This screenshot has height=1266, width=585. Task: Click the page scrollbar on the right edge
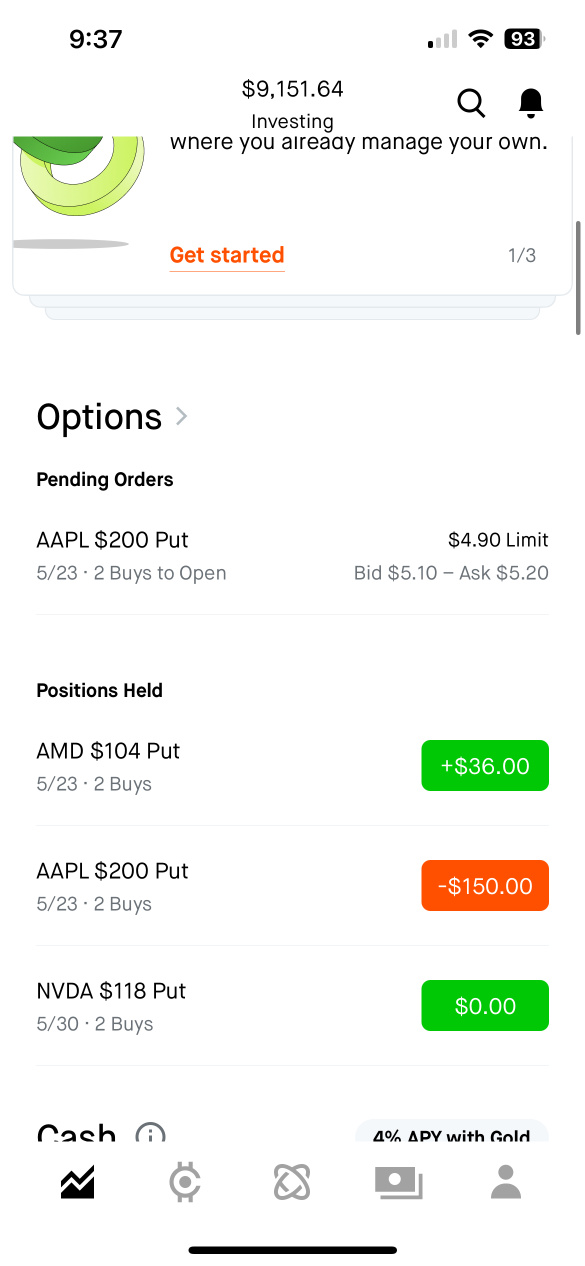578,277
